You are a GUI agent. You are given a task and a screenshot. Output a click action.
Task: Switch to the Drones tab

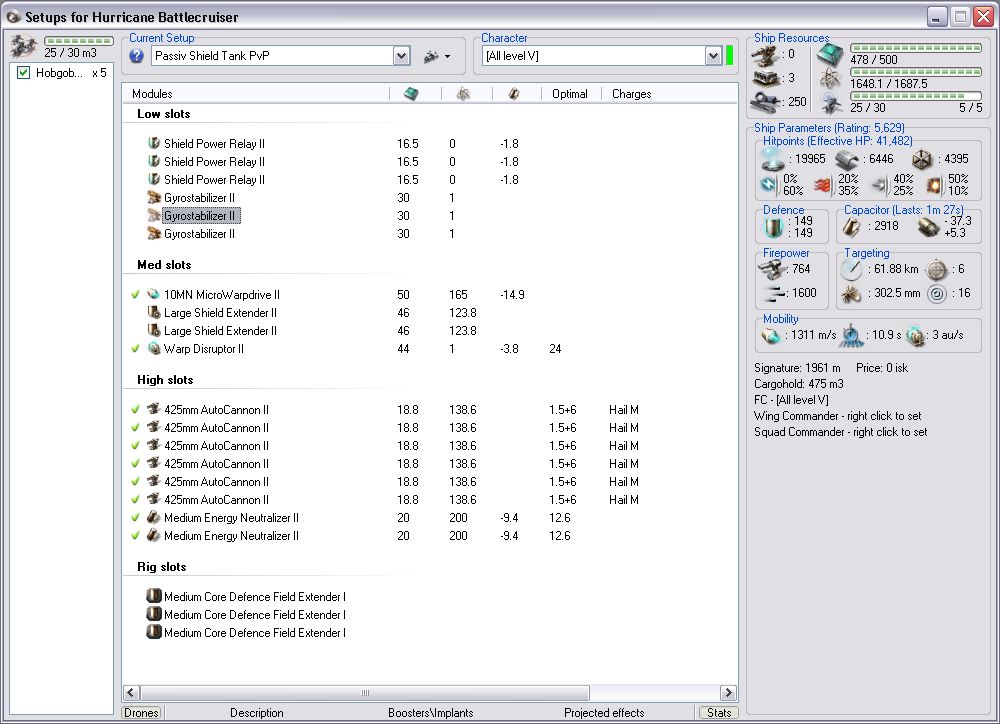142,713
